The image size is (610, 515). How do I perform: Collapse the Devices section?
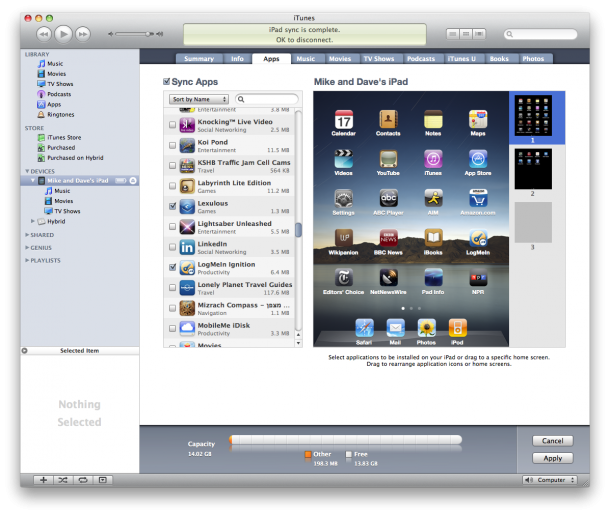[27, 171]
